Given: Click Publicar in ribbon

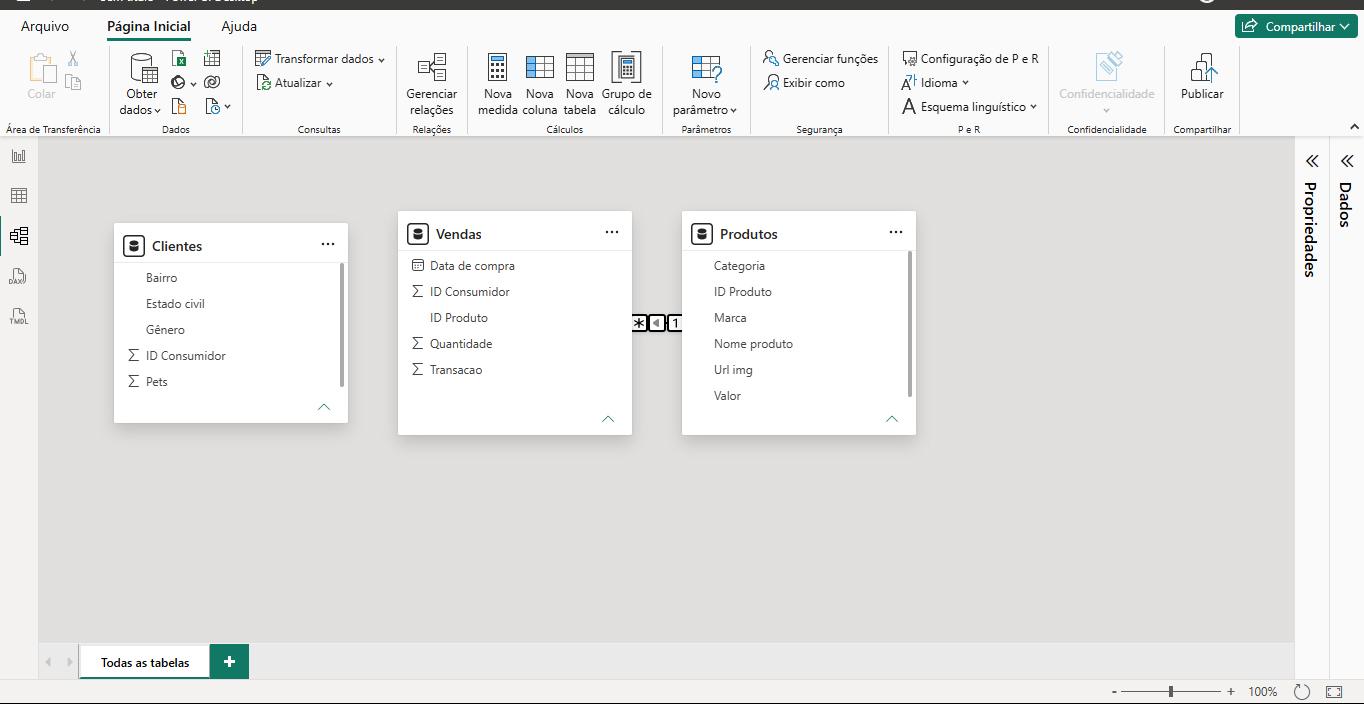Looking at the screenshot, I should click(x=1202, y=77).
